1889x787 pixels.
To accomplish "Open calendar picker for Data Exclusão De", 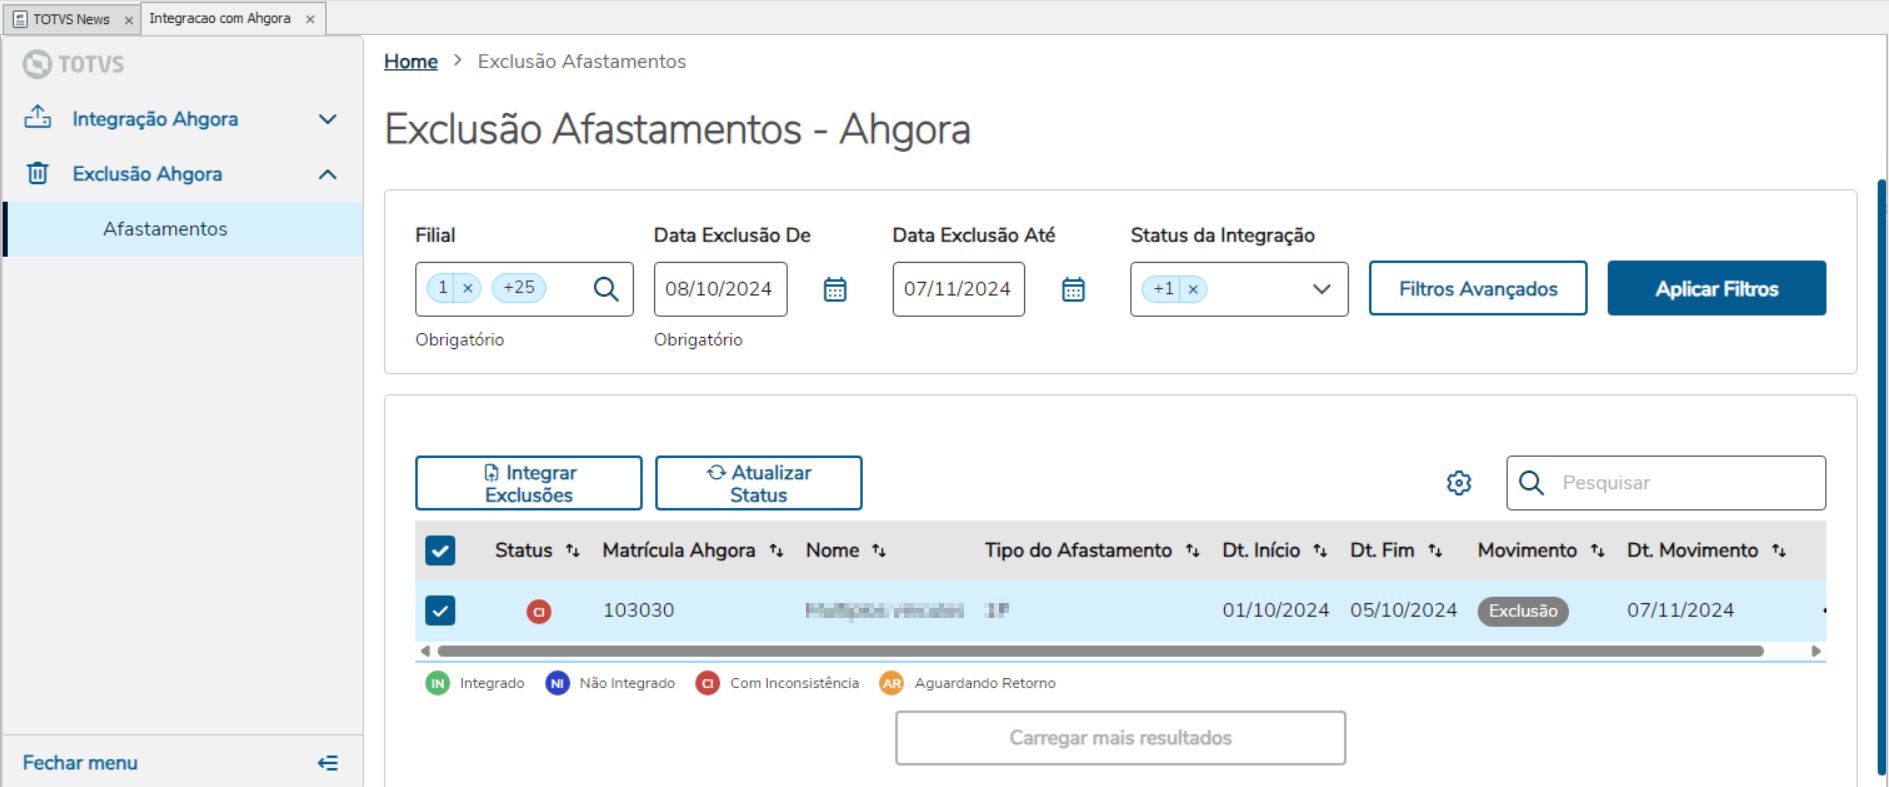I will click(x=835, y=290).
